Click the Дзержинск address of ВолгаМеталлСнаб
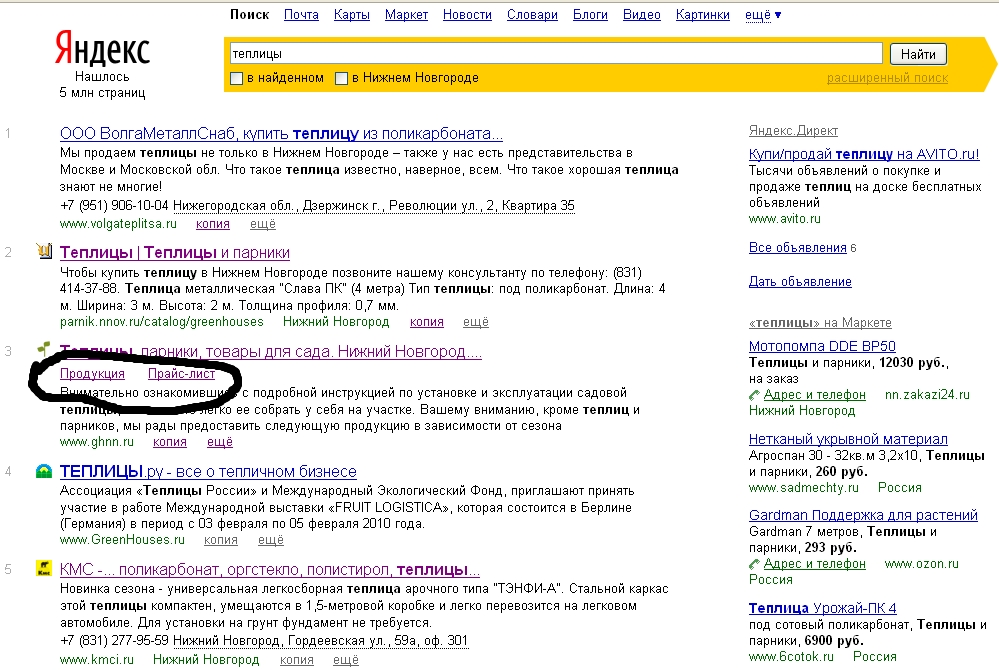This screenshot has height=670, width=999. 374,206
